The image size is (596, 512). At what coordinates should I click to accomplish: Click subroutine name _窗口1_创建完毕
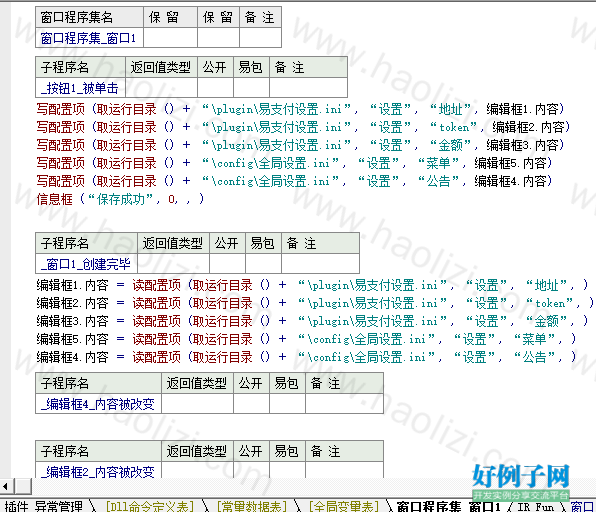86,263
